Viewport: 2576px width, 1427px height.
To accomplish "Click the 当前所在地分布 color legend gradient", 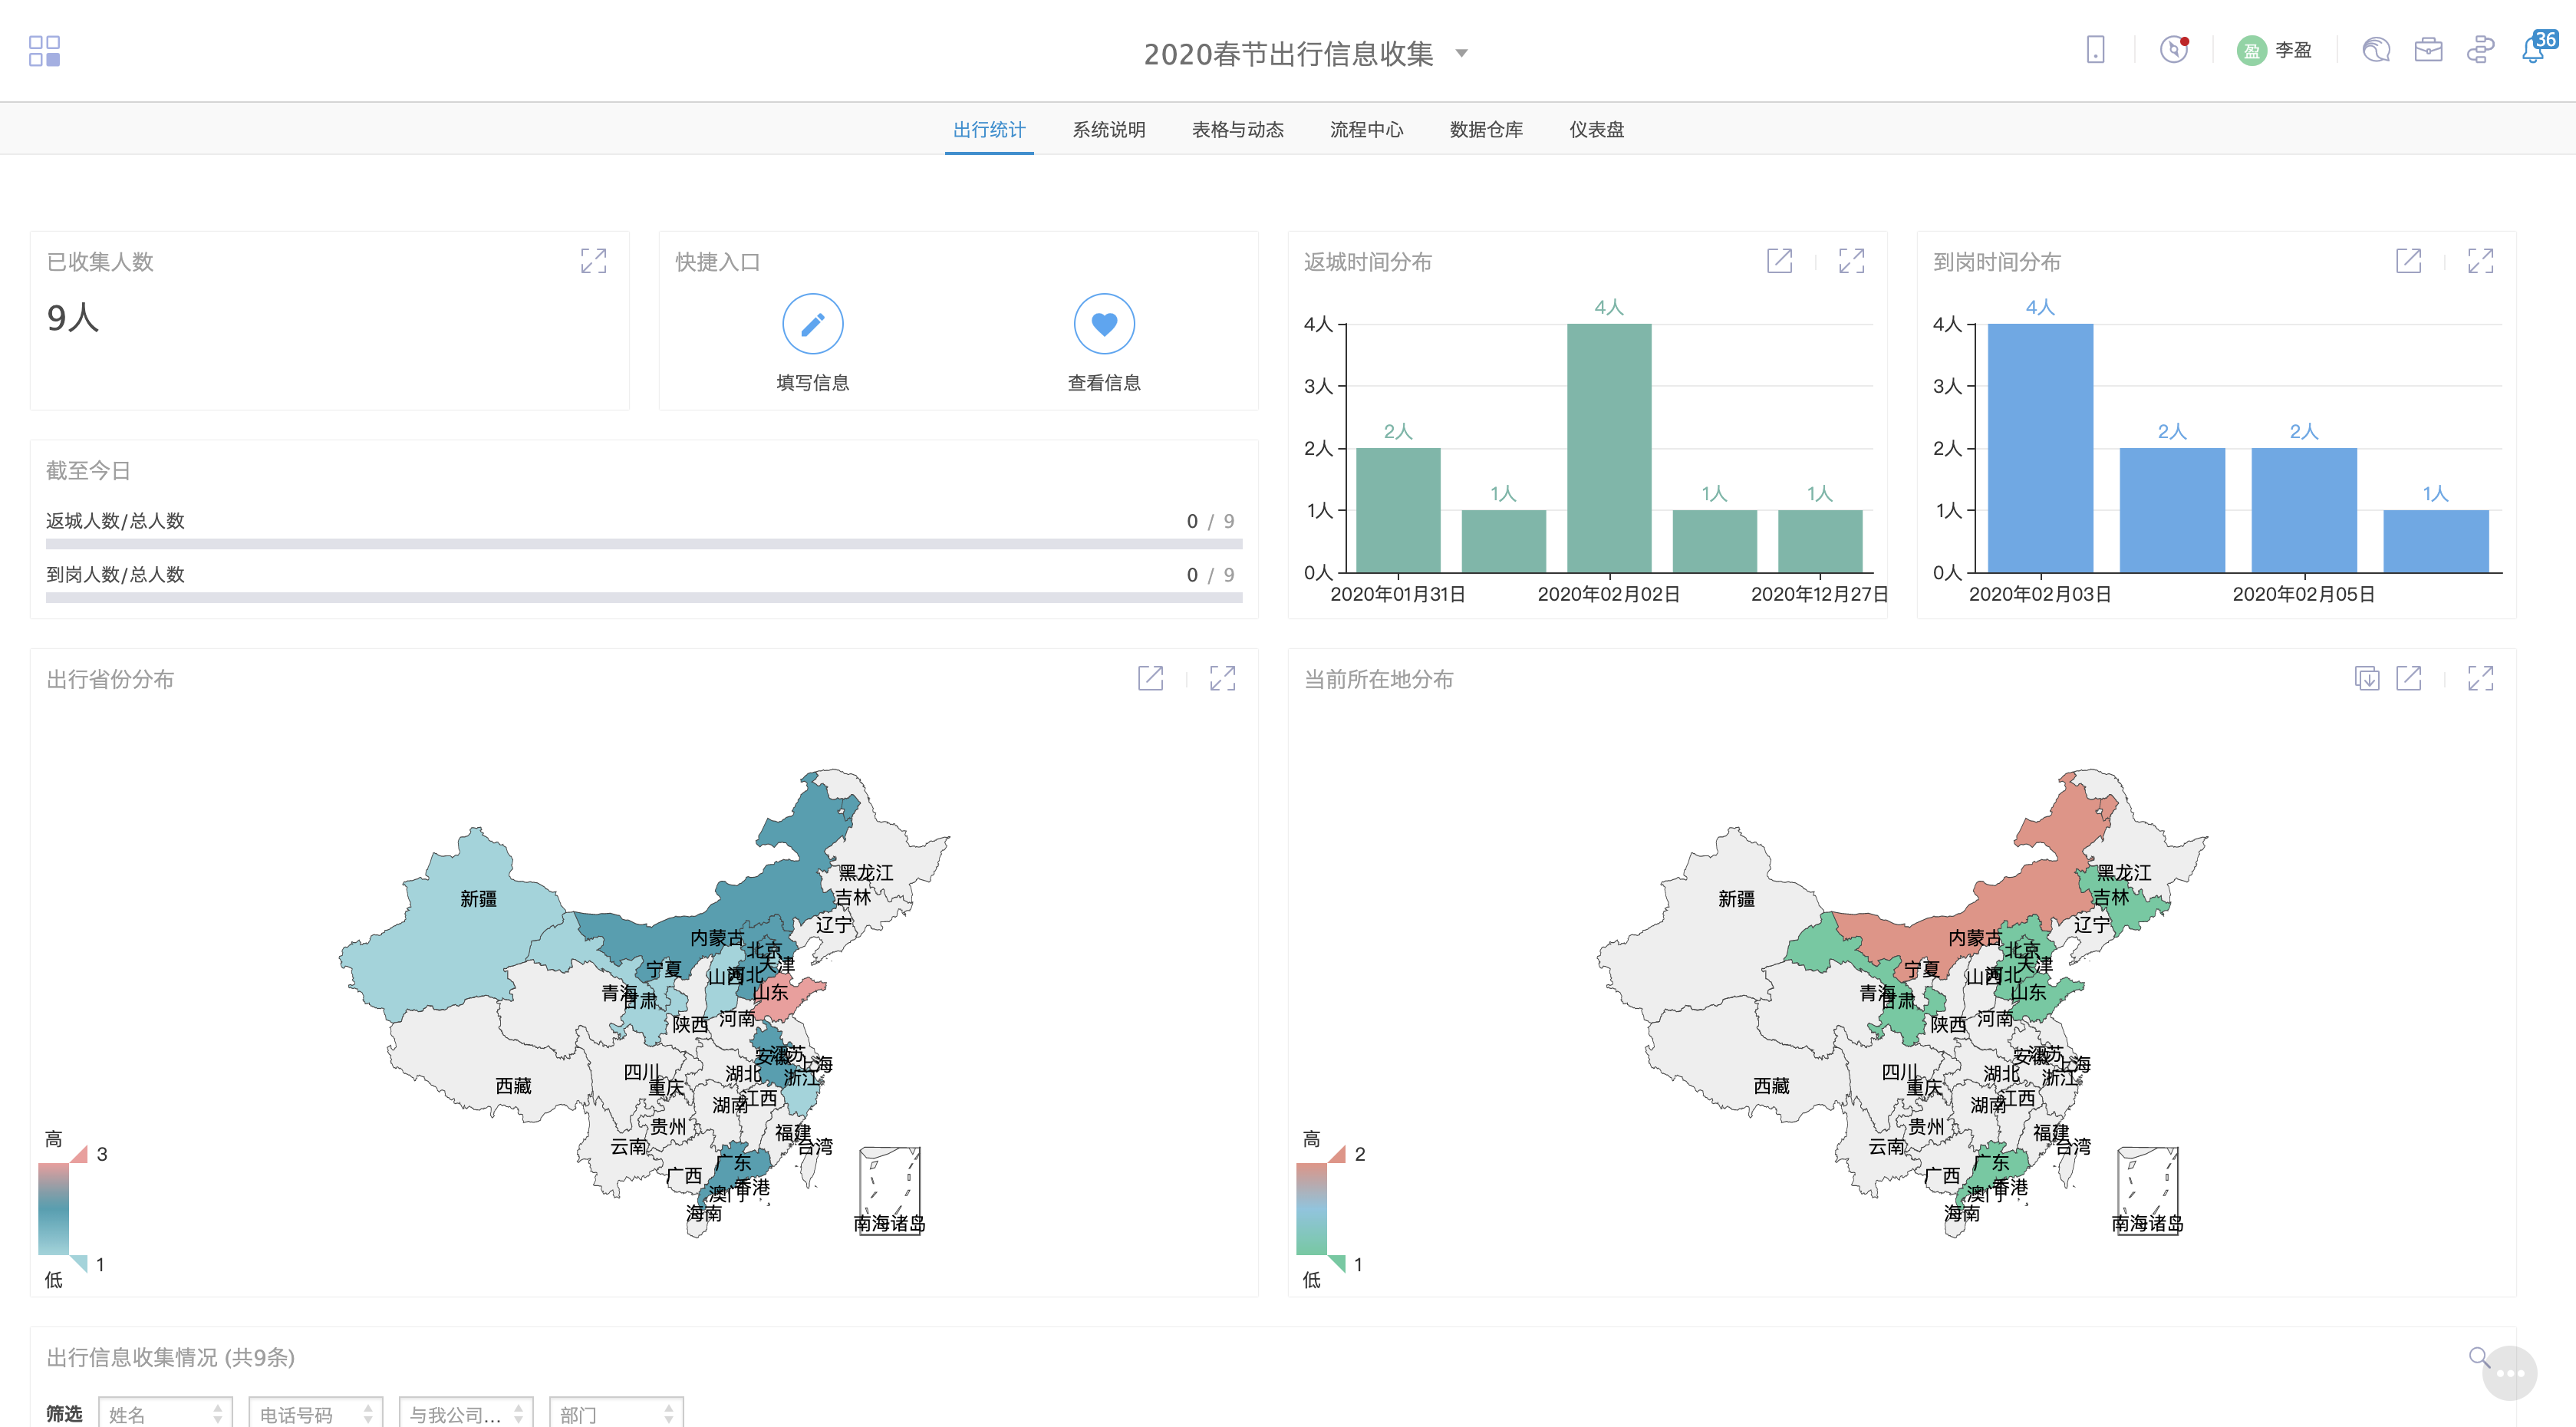I will 1311,1208.
